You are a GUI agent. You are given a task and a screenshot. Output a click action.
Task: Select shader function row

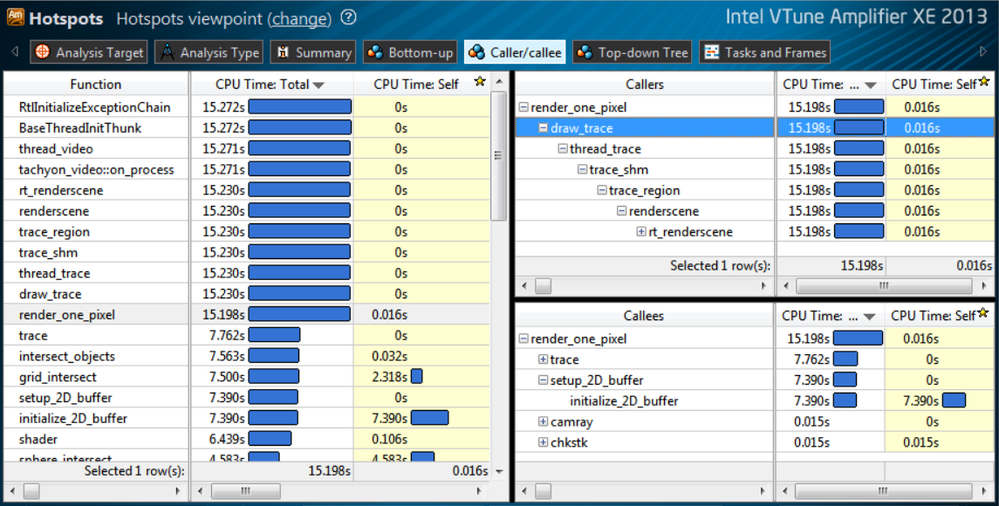(38, 439)
